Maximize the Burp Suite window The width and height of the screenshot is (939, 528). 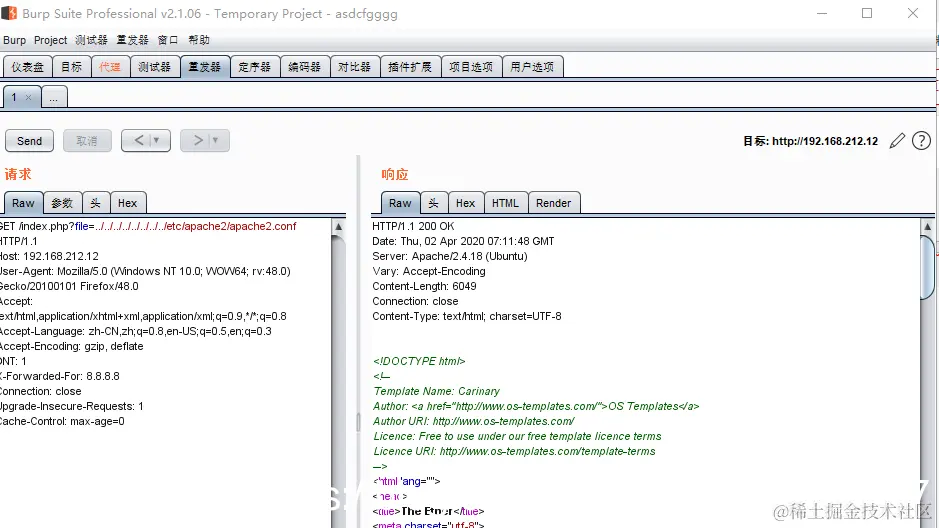[867, 13]
